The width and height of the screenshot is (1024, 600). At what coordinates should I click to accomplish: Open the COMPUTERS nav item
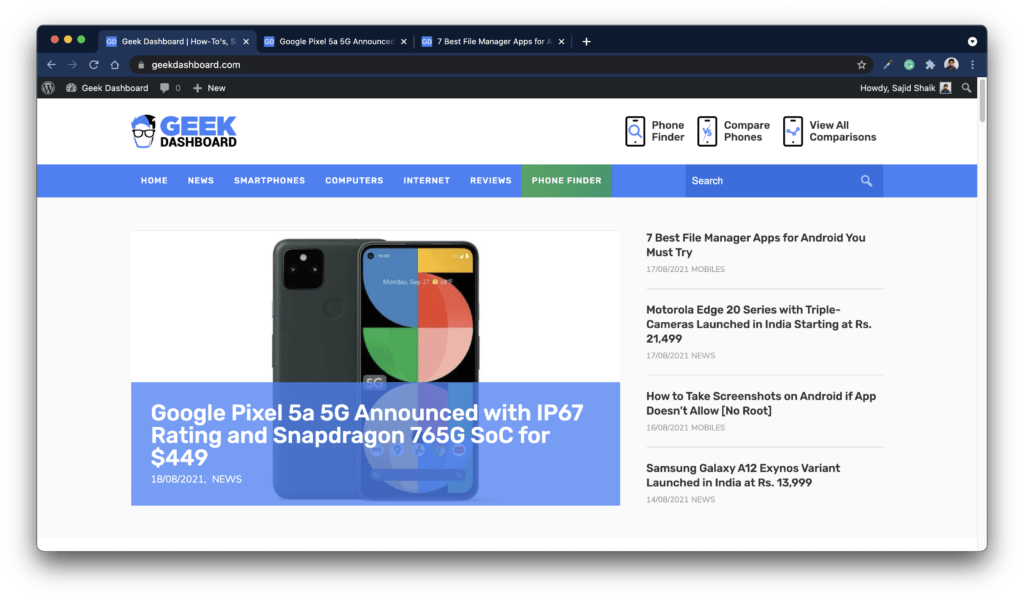click(x=354, y=181)
